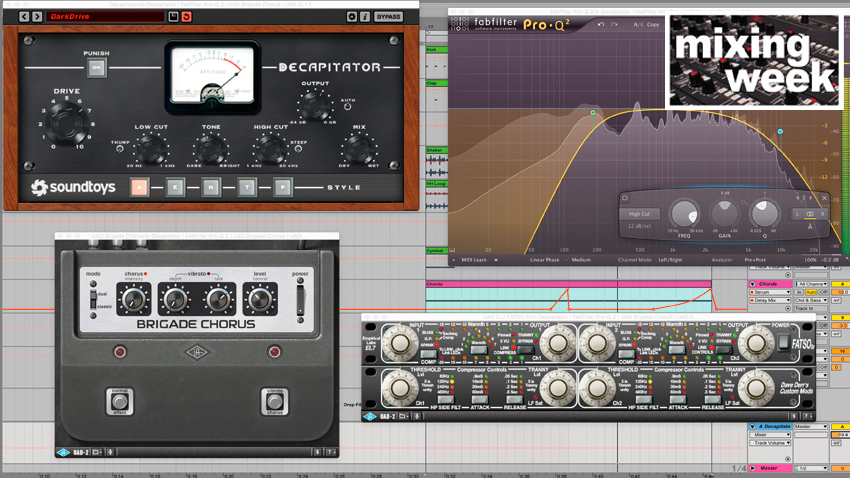Select the green EQ band node
Viewport: 850px width, 478px height.
[593, 113]
